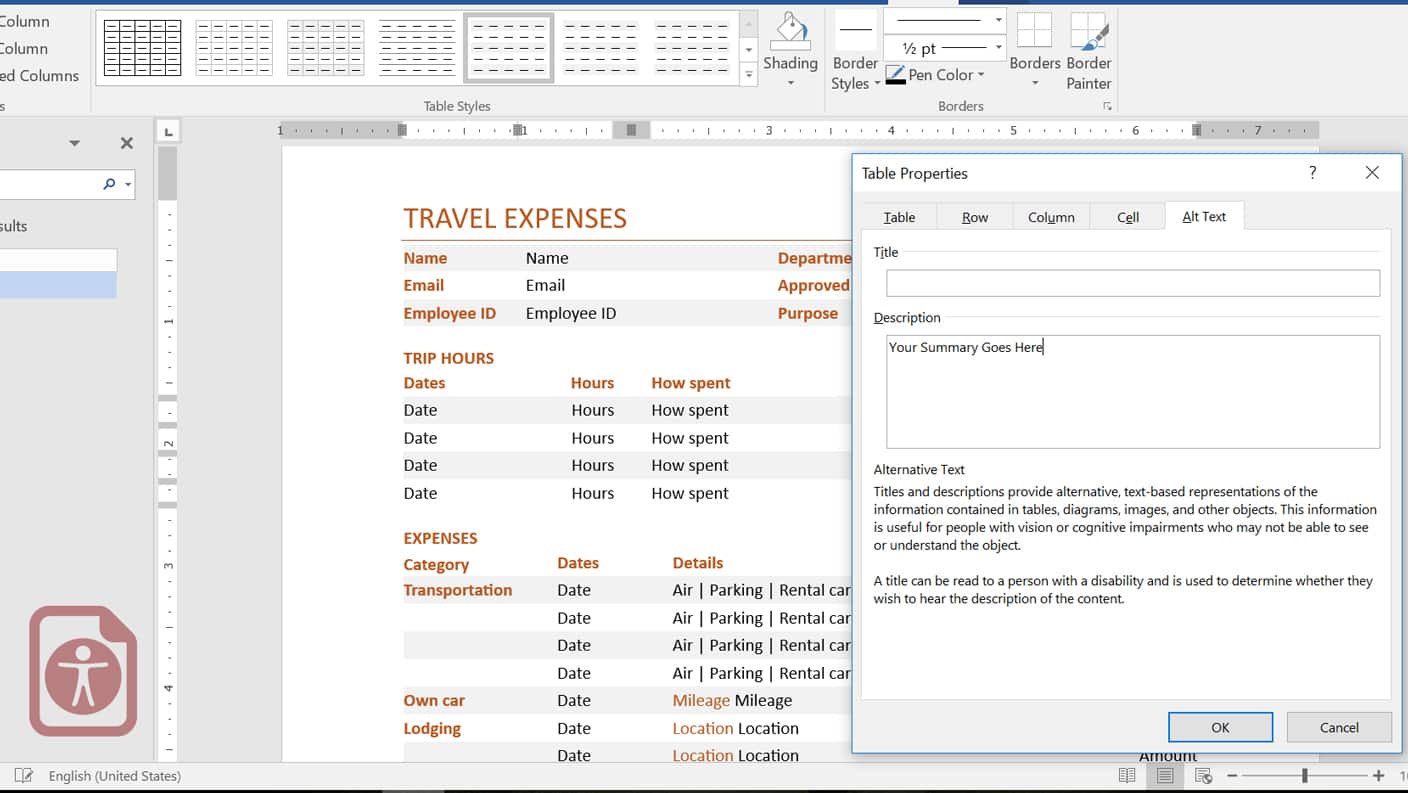
Task: Click the Title input field in the dialog
Action: 1131,283
